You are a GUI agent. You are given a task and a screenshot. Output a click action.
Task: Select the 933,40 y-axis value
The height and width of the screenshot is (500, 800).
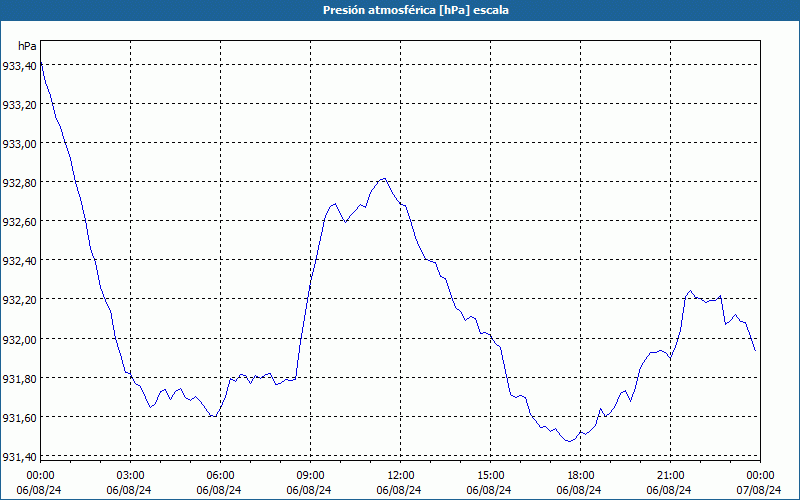tap(19, 65)
